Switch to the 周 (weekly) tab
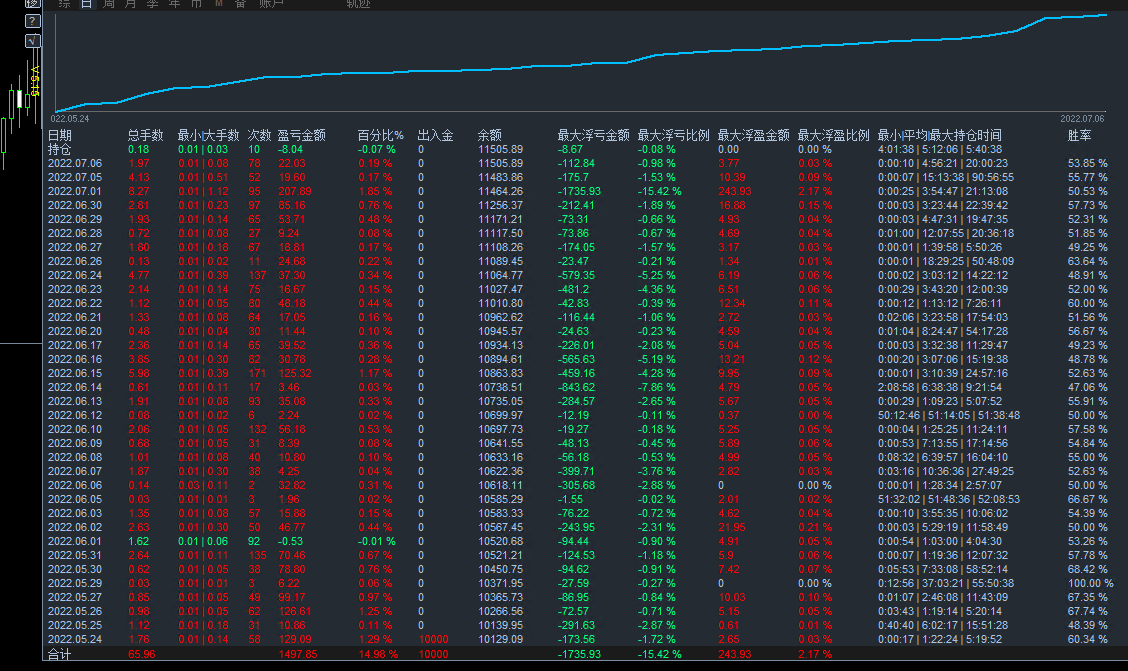The image size is (1128, 671). click(109, 4)
